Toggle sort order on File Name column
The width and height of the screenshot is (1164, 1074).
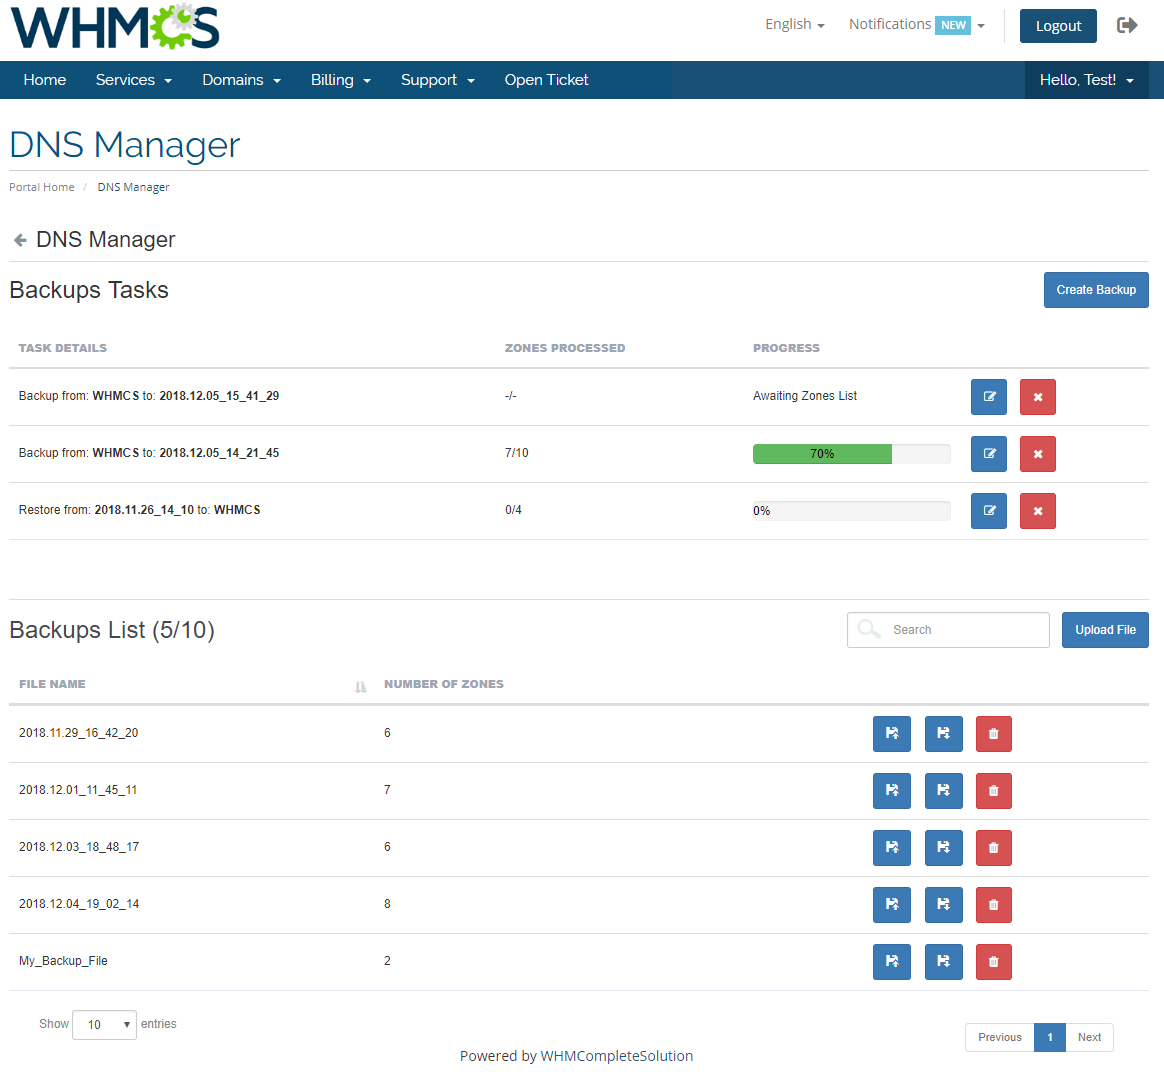click(x=360, y=686)
